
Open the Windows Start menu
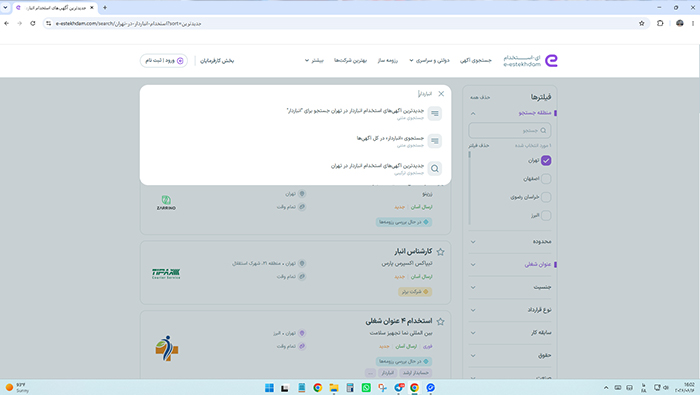click(269, 387)
